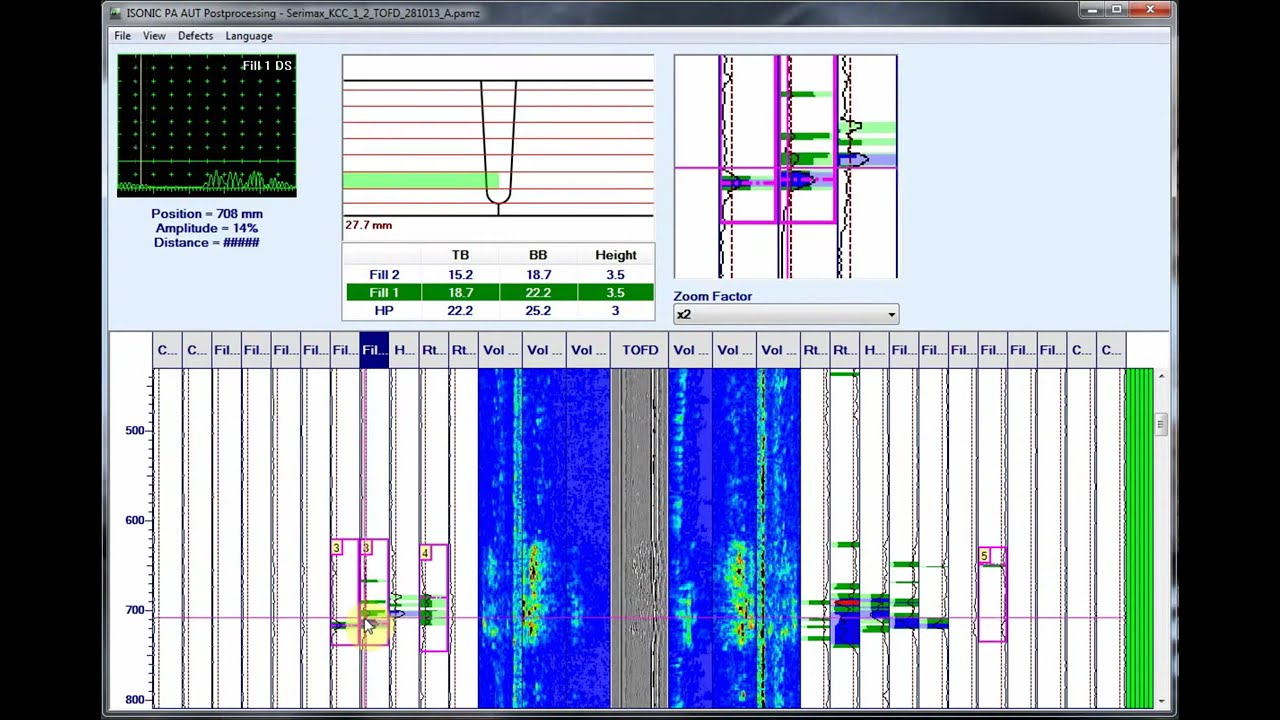Click the zoomed strip chart preview panel
This screenshot has height=720, width=1280.
tap(786, 167)
